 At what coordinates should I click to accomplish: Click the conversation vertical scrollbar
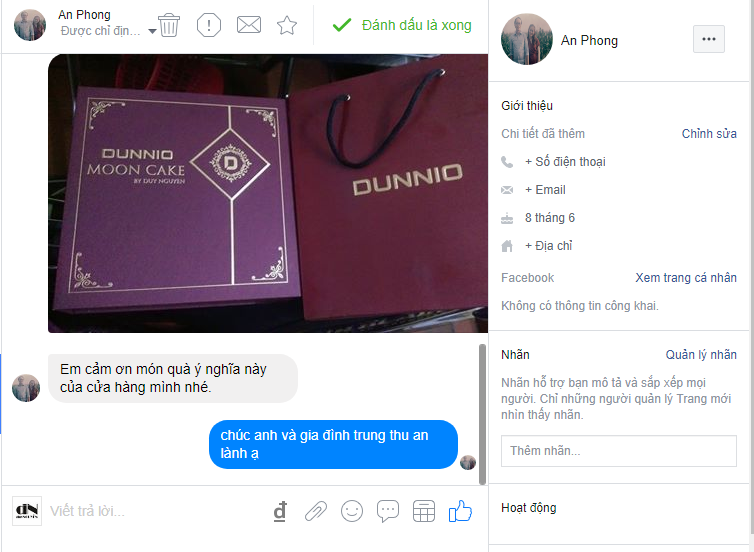pos(482,414)
